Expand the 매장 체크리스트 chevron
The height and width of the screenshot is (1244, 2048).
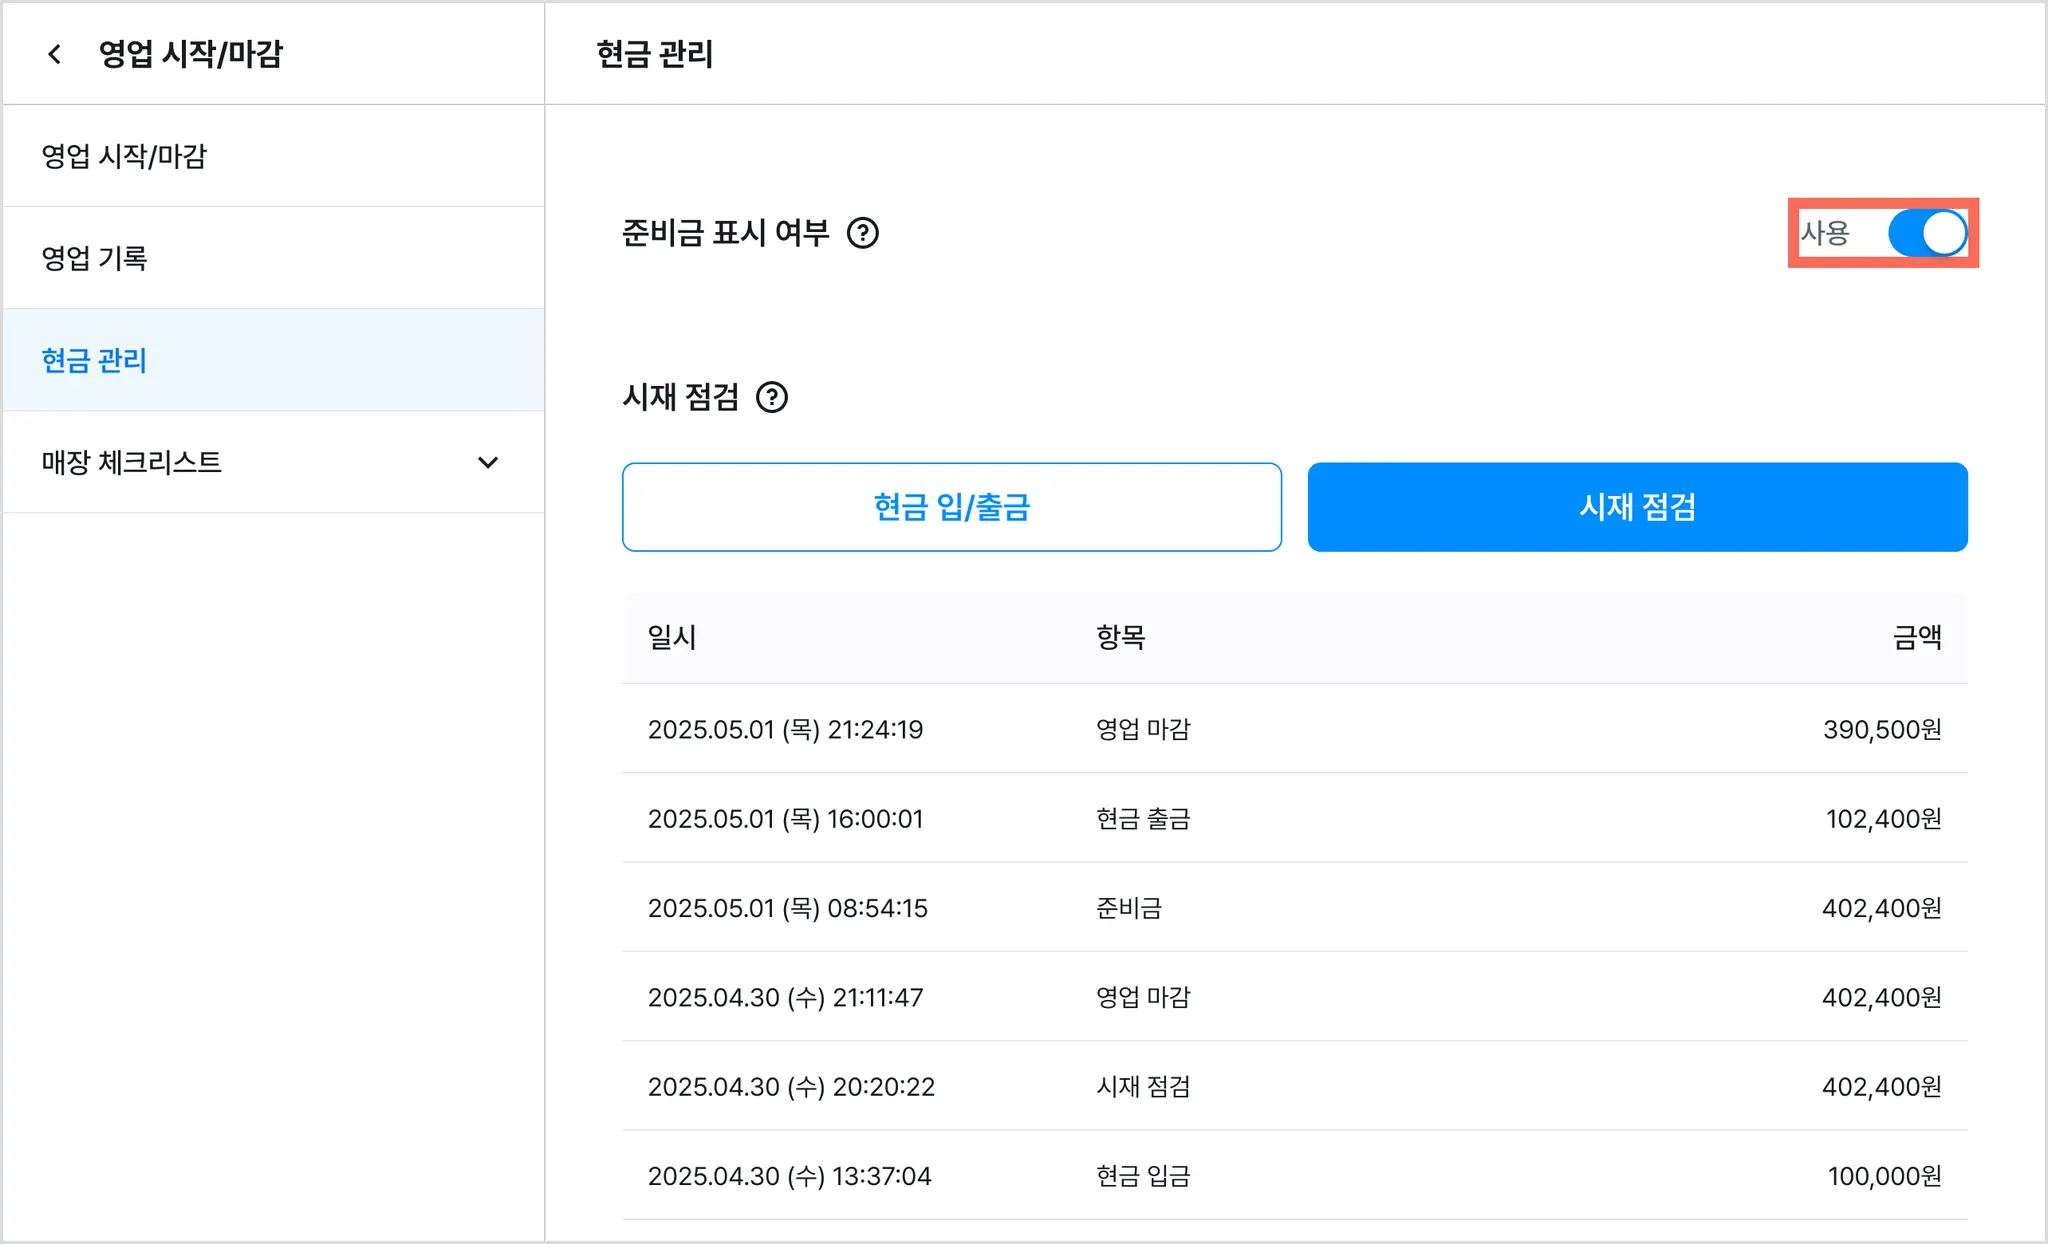click(488, 462)
